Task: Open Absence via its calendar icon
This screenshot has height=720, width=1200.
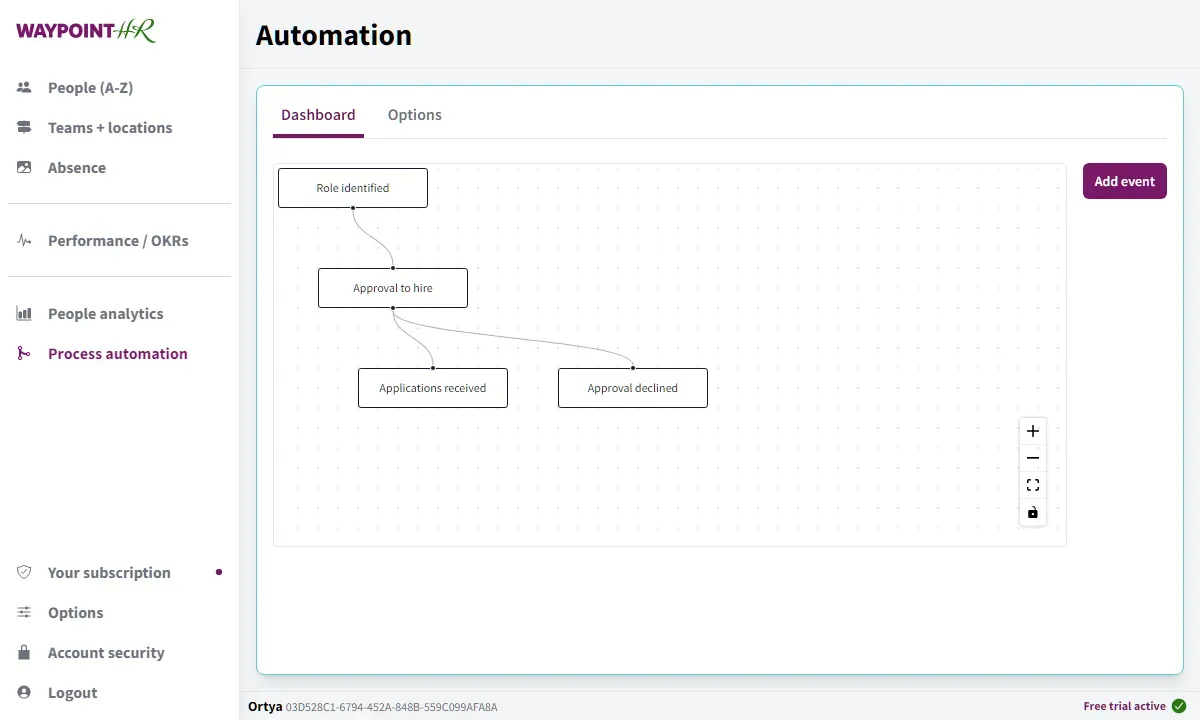Action: (23, 167)
